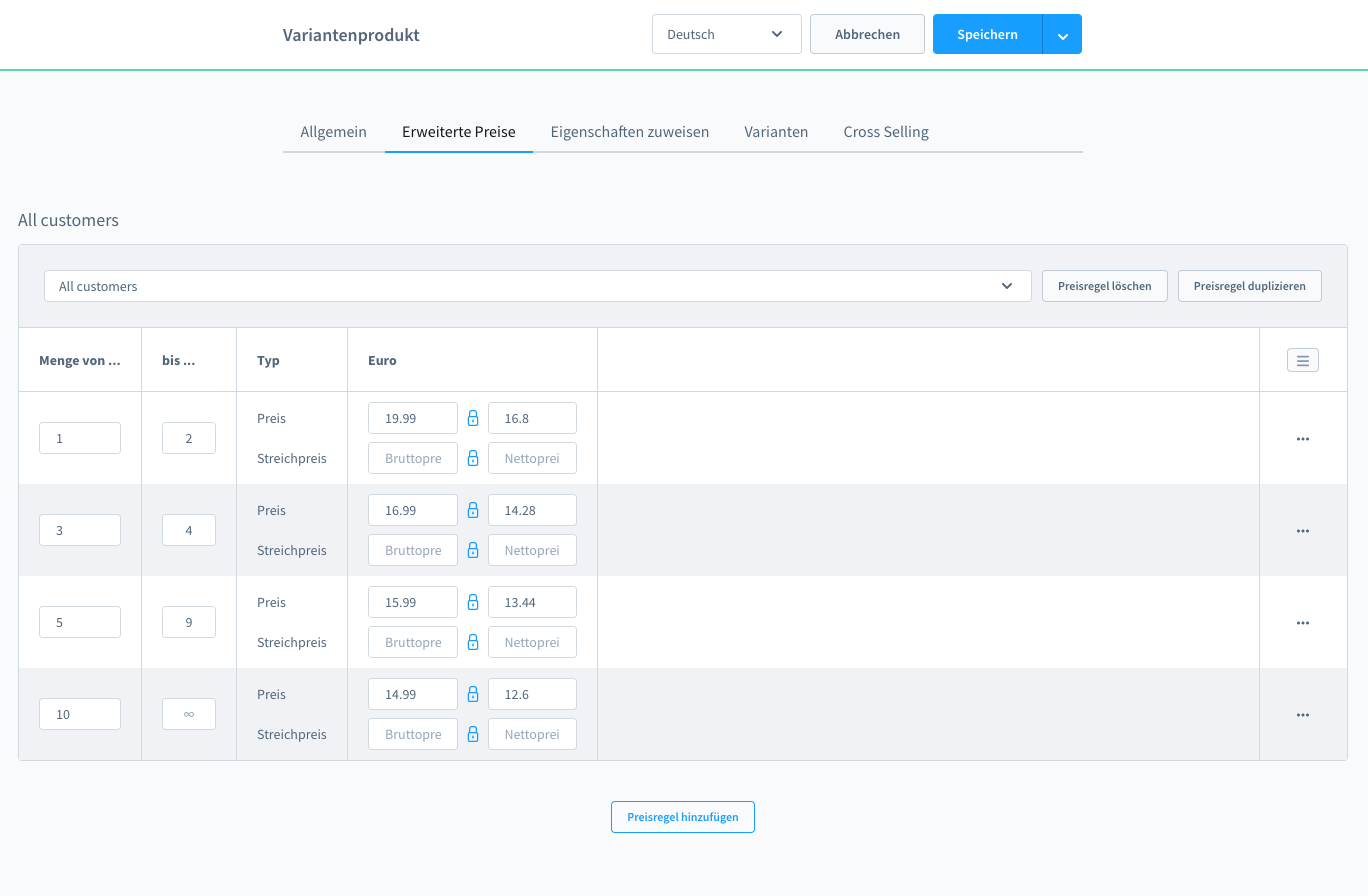This screenshot has height=896, width=1368.
Task: Focus the quantity-from field showing 3
Action: (80, 530)
